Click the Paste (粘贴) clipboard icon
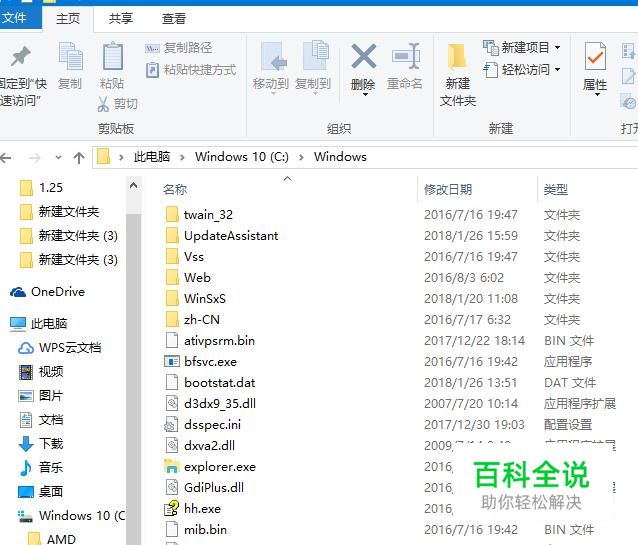The image size is (638, 545). tap(112, 56)
